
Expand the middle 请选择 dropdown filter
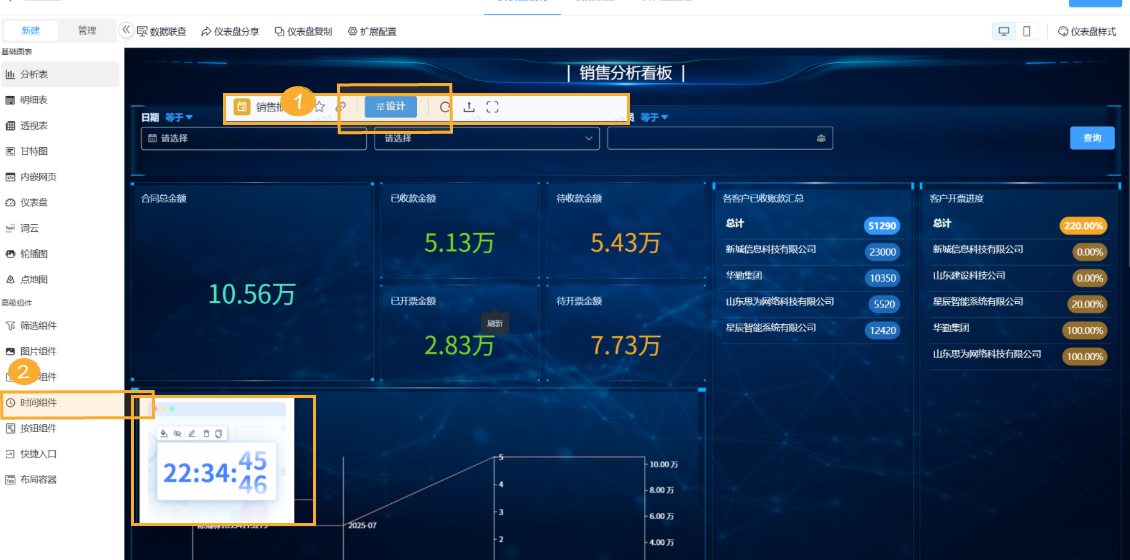pos(486,138)
